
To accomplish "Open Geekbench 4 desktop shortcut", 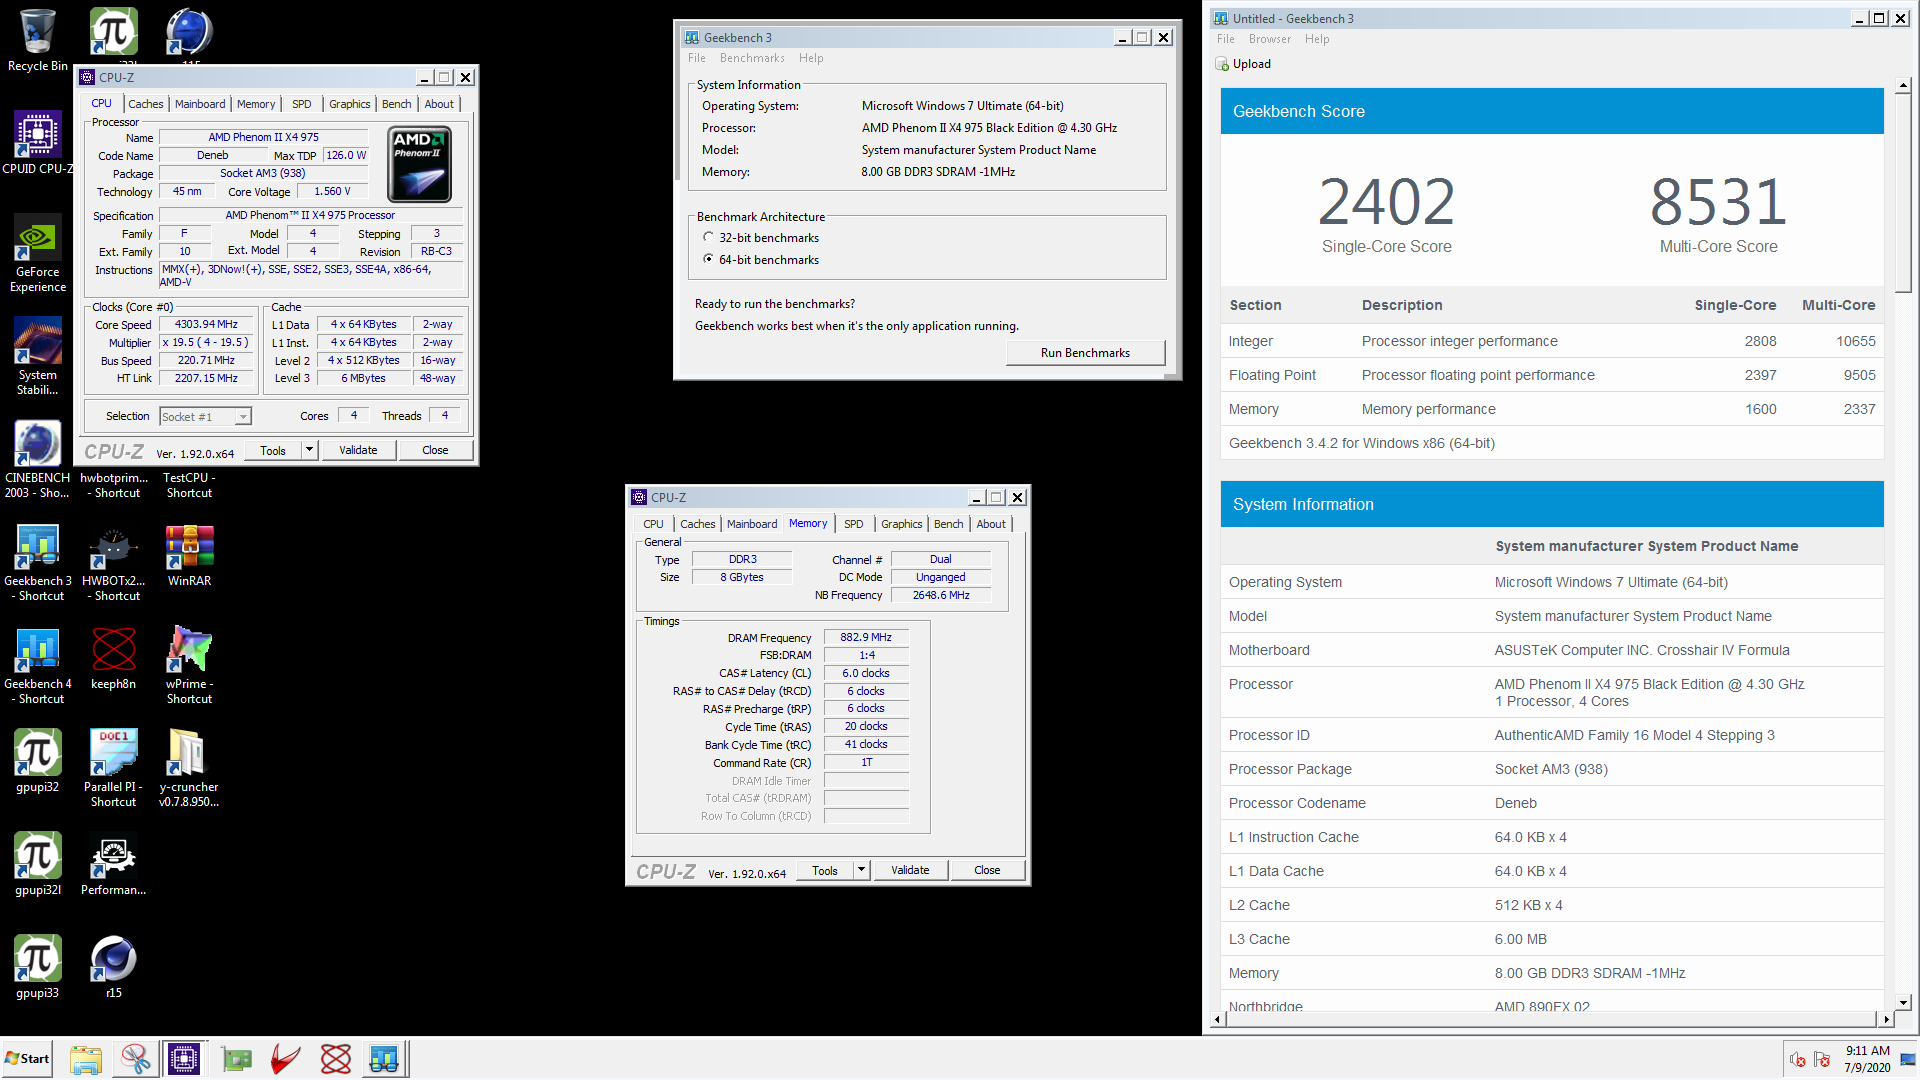I will 38,666.
